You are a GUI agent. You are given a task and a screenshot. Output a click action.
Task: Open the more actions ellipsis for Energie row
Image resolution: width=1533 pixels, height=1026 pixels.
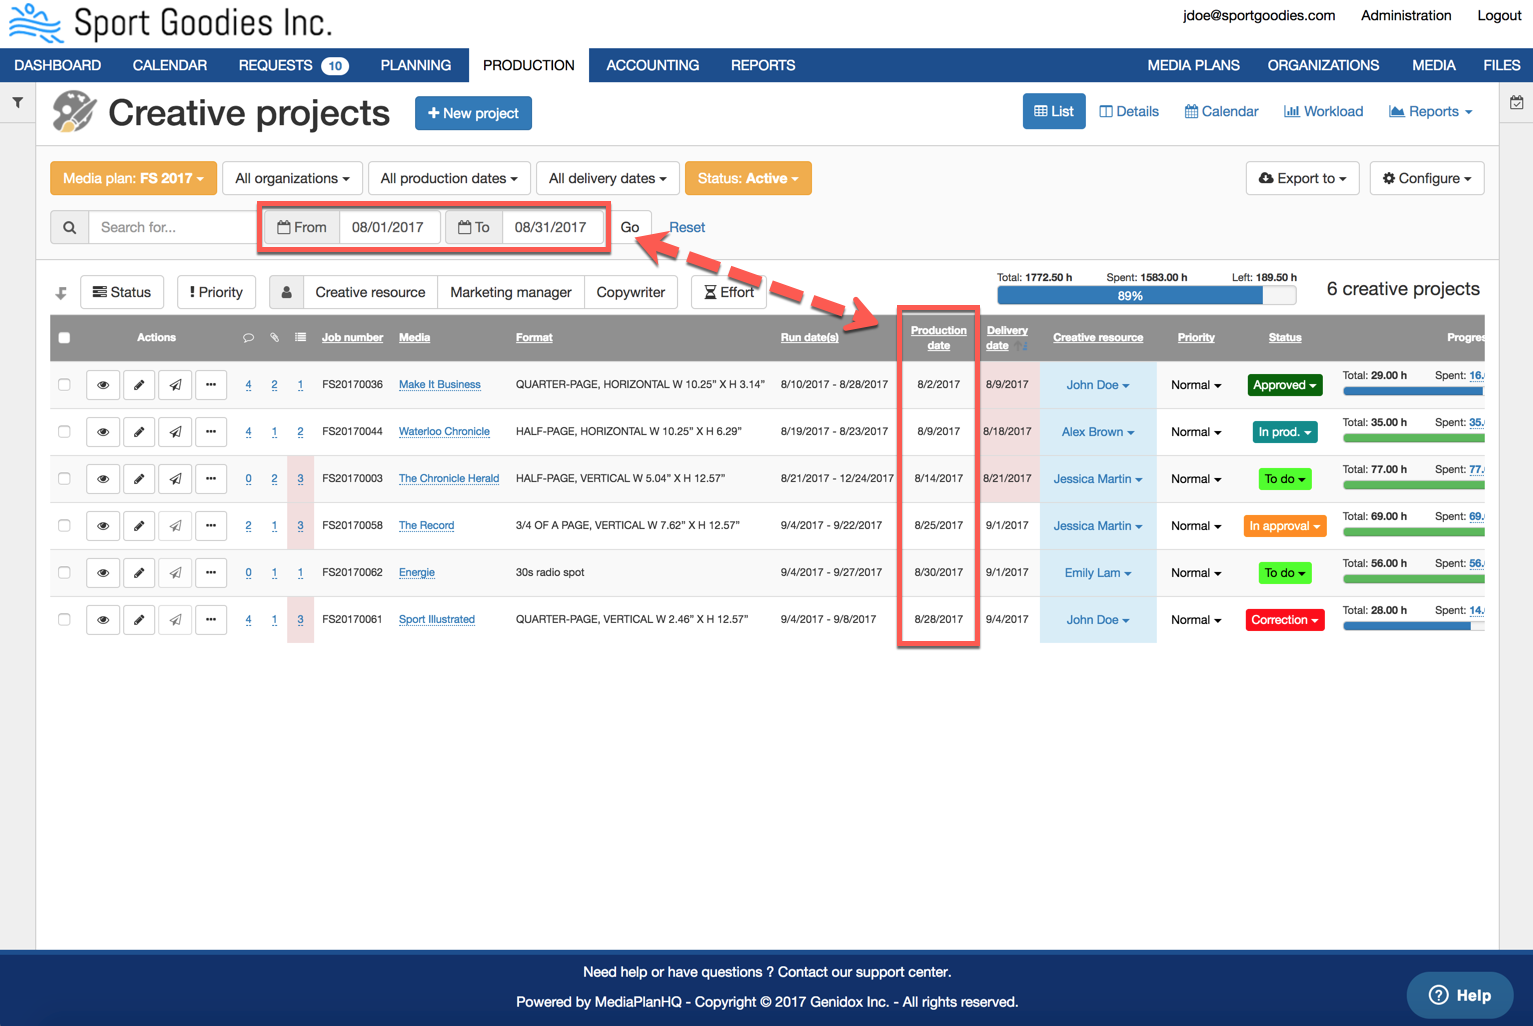(211, 573)
